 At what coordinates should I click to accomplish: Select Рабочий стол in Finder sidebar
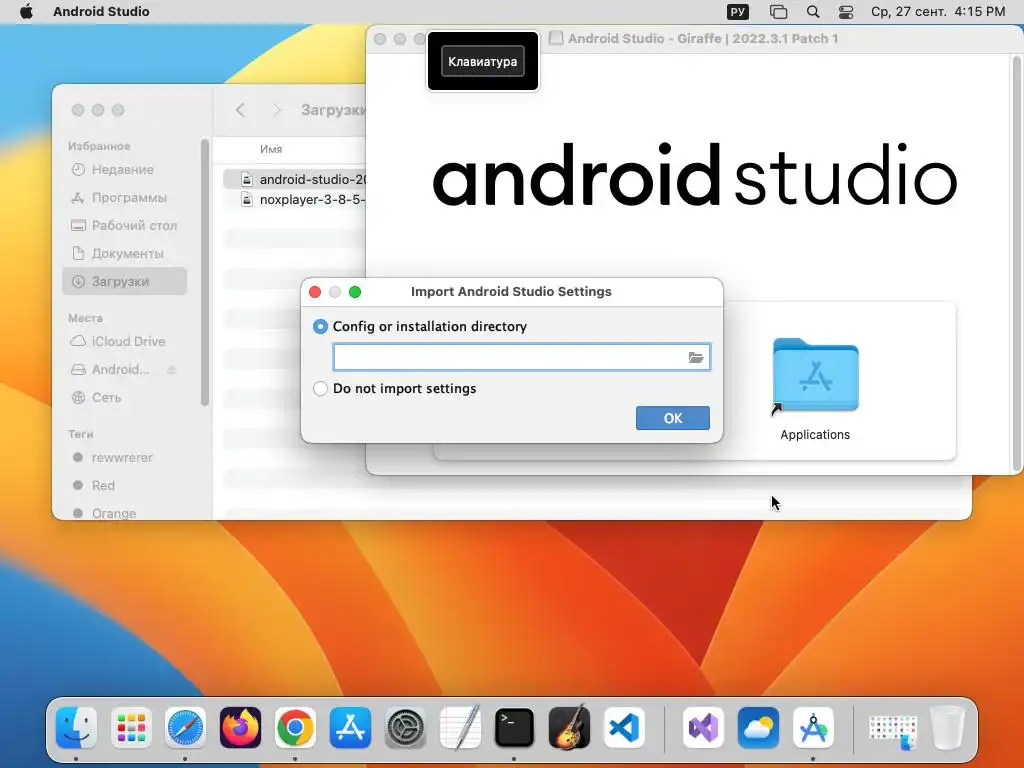point(124,226)
